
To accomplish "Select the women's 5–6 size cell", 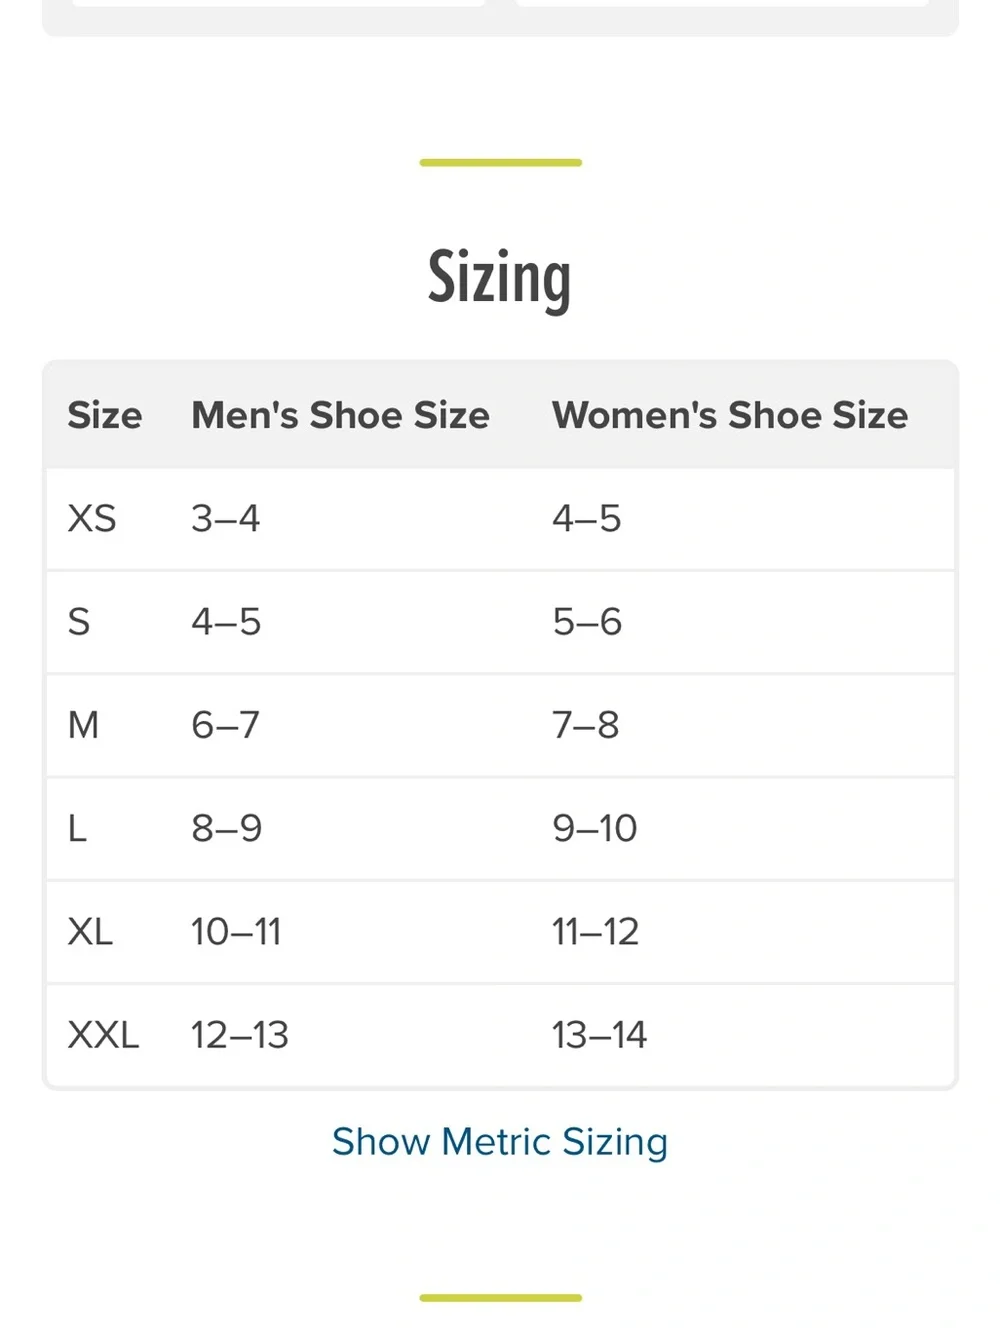I will coord(587,621).
